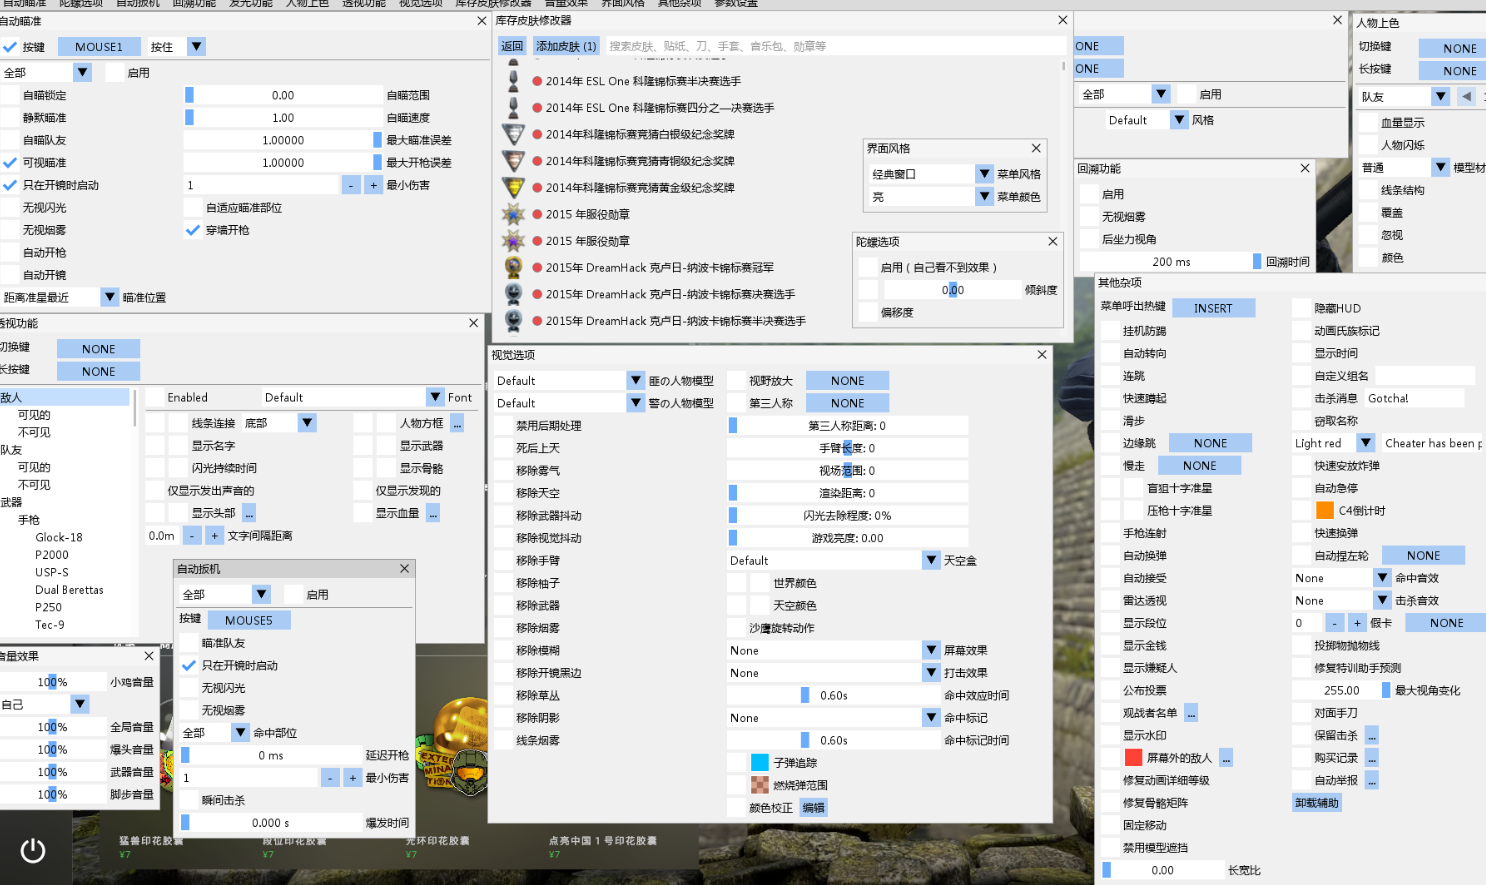
Task: Switch to the 添加皮肤 (1) tab
Action: (x=566, y=46)
